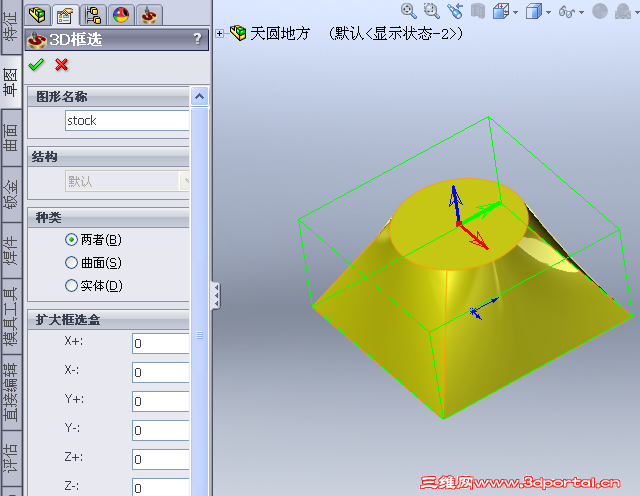Cancel 3D框选 with red X

61,65
